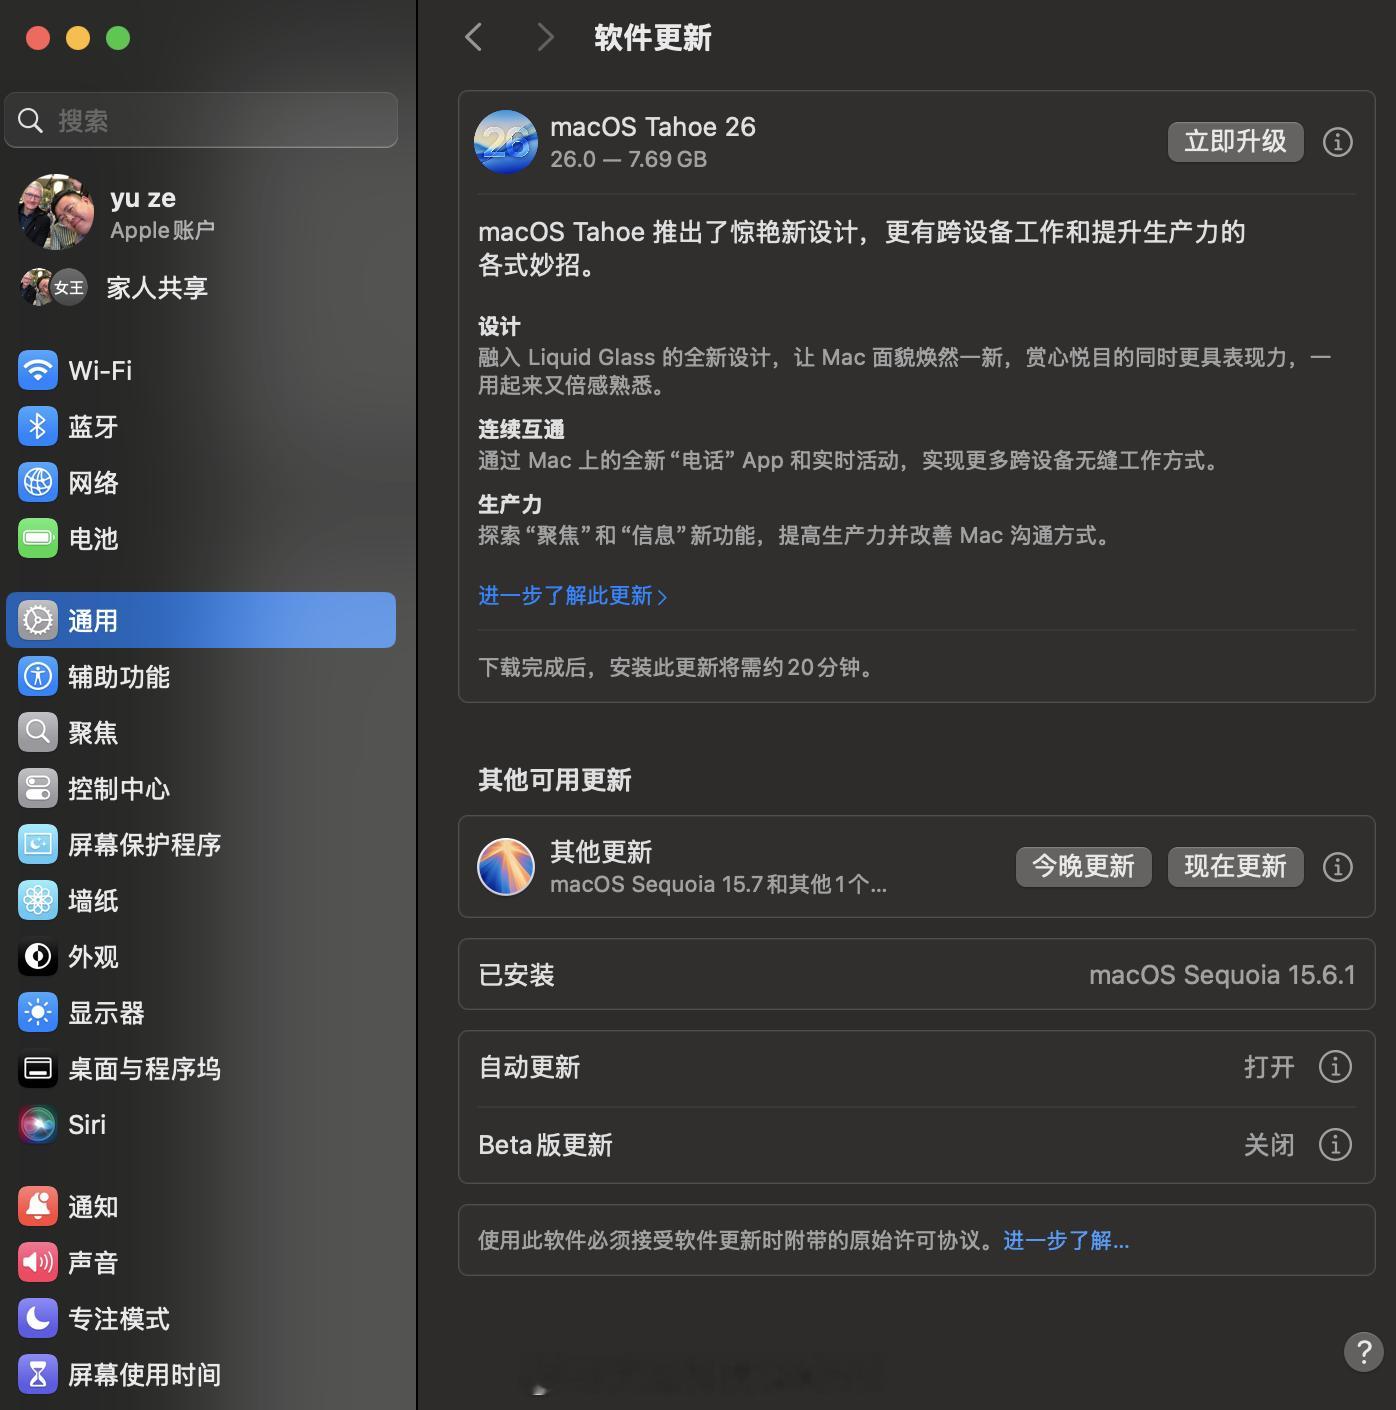Viewport: 1396px width, 1410px height.
Task: Open 辅助功能 accessibility icon
Action: click(x=38, y=676)
